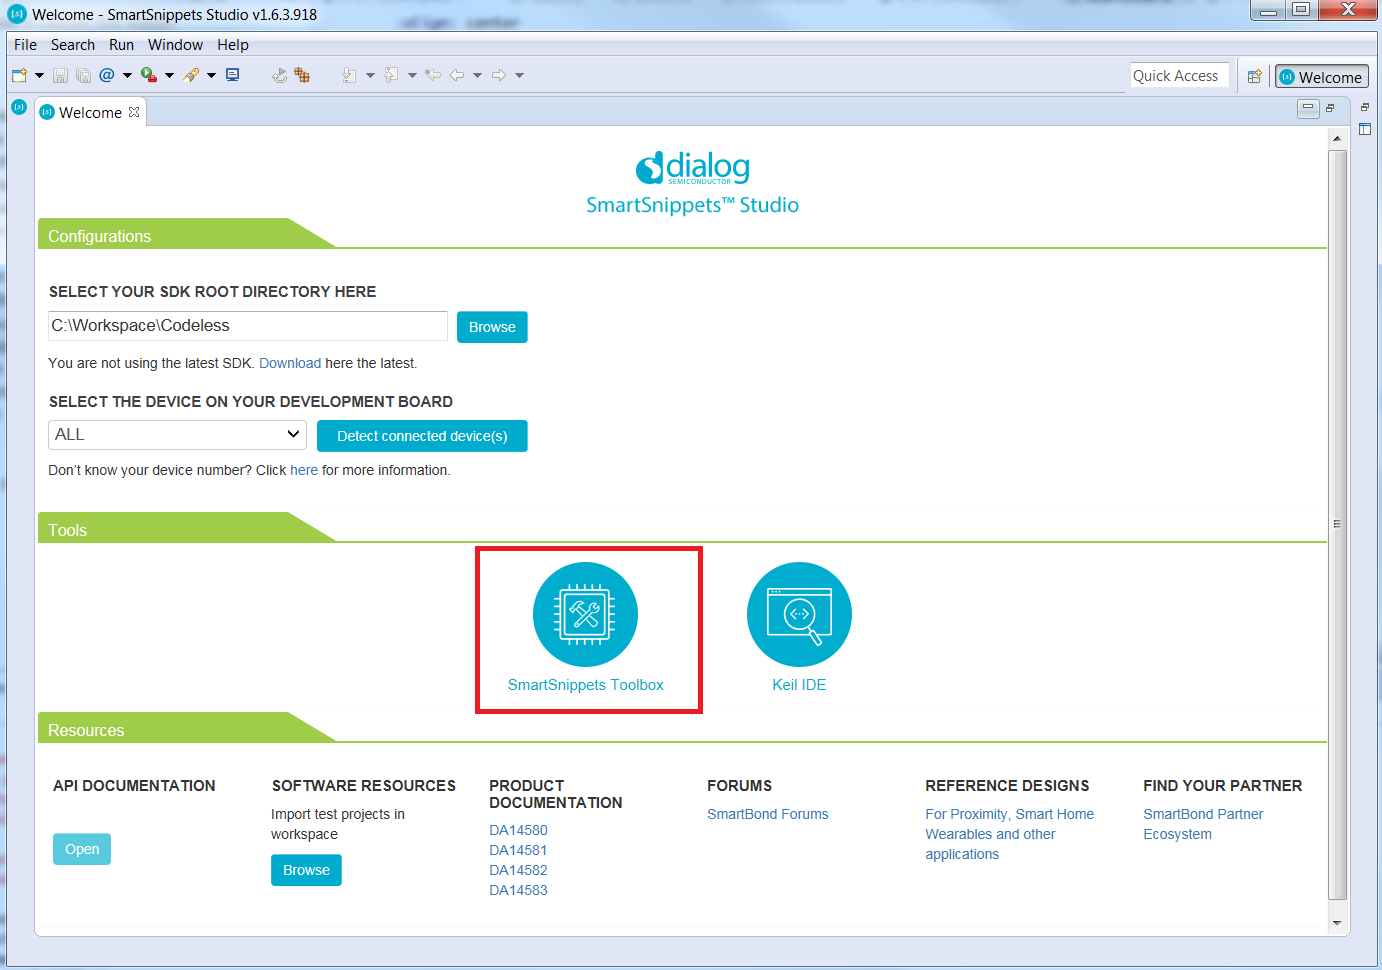Image resolution: width=1382 pixels, height=970 pixels.
Task: Click Browse next to SDK directory
Action: click(x=492, y=327)
